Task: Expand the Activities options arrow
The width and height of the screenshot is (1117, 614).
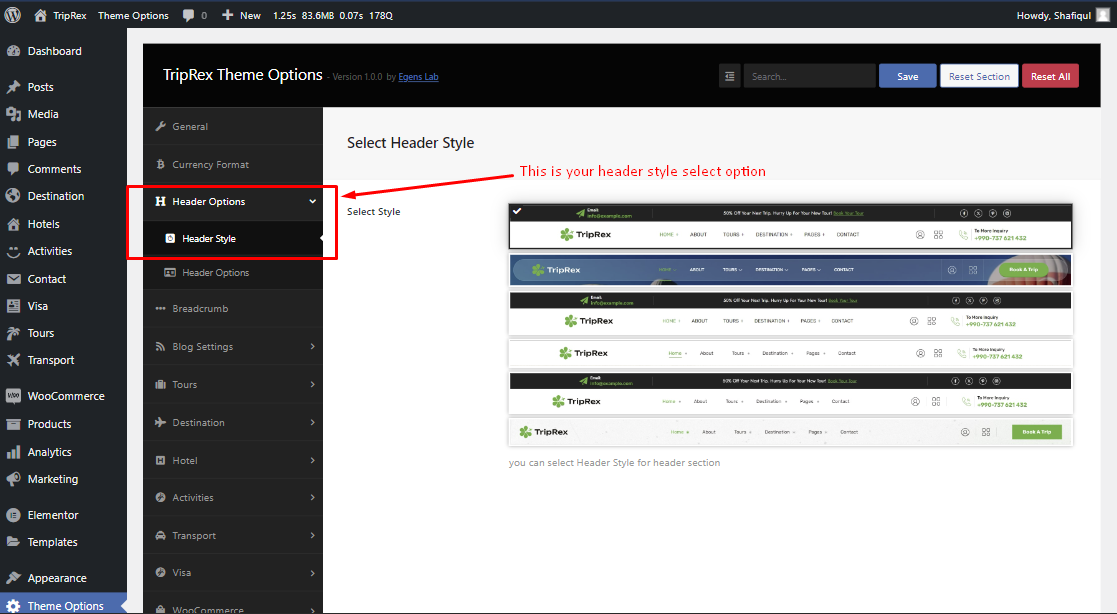Action: (312, 497)
